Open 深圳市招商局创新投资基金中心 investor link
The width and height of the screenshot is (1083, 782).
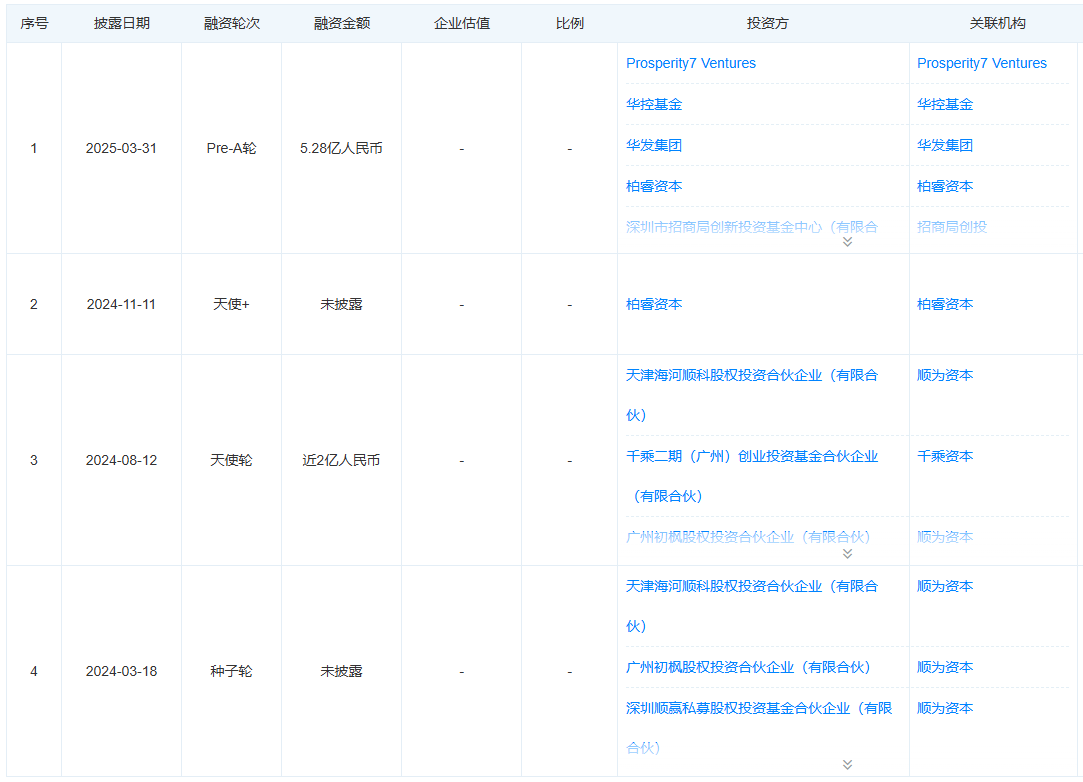coord(751,227)
